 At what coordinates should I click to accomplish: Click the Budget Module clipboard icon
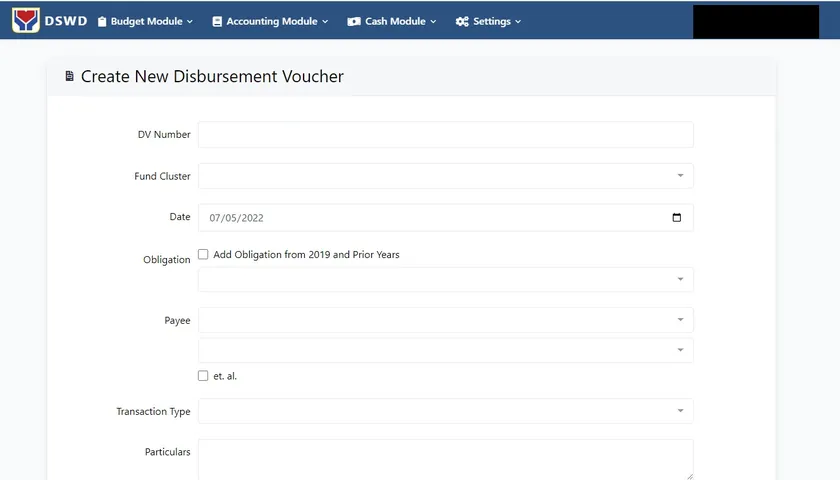[102, 21]
